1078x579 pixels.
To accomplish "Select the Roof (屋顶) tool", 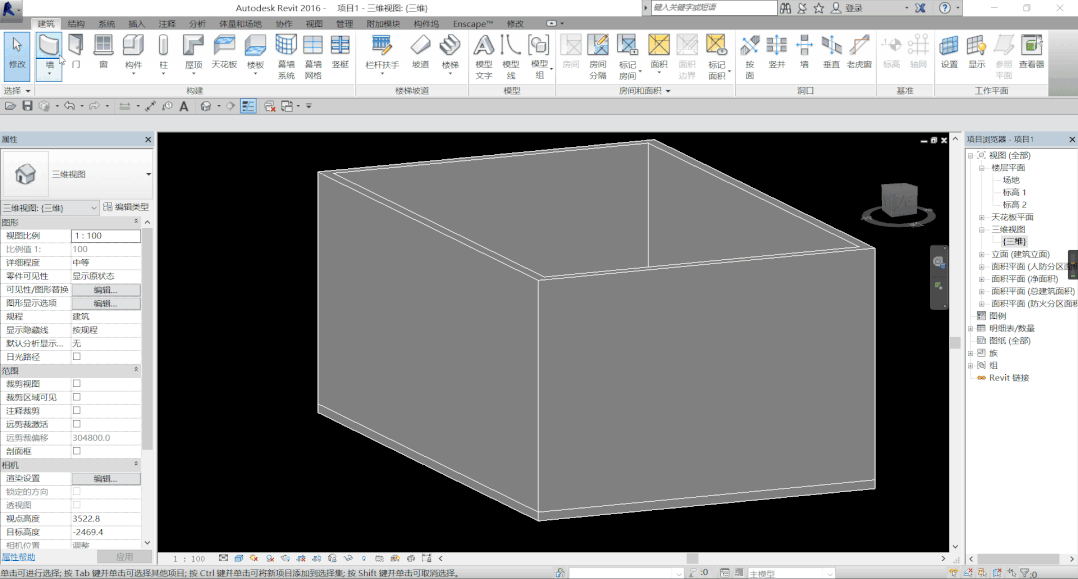I will [193, 52].
